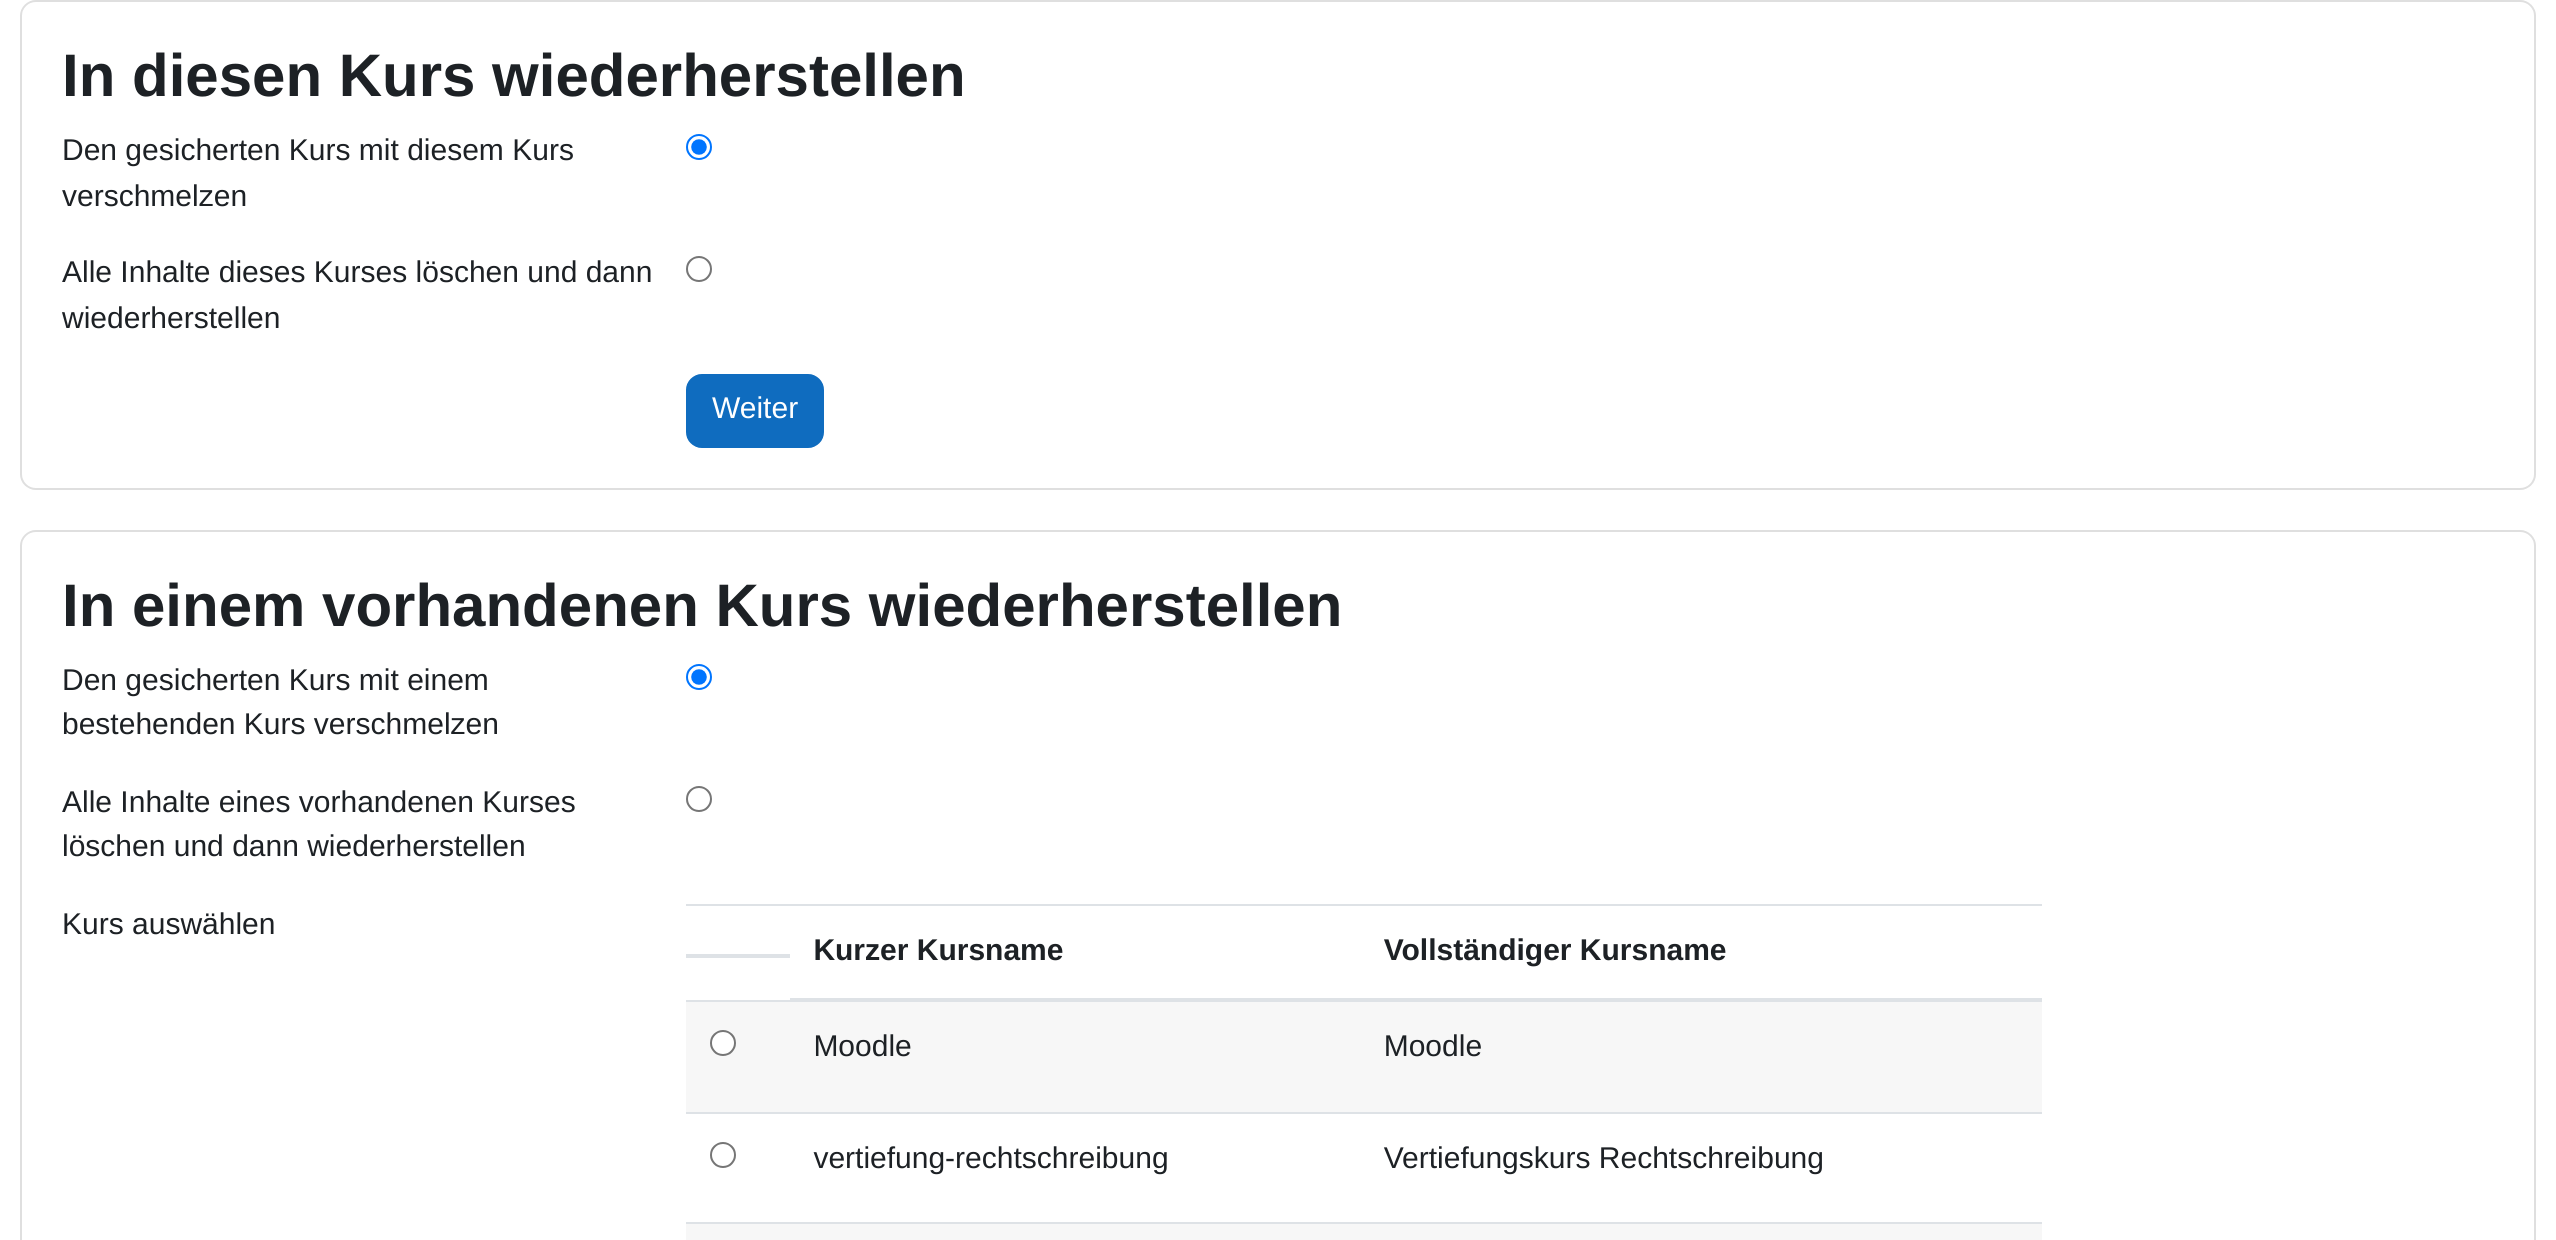Click label 'Den gesicherten Kurs mit einem bestehenden Kurs'
The image size is (2556, 1240).
click(x=280, y=702)
